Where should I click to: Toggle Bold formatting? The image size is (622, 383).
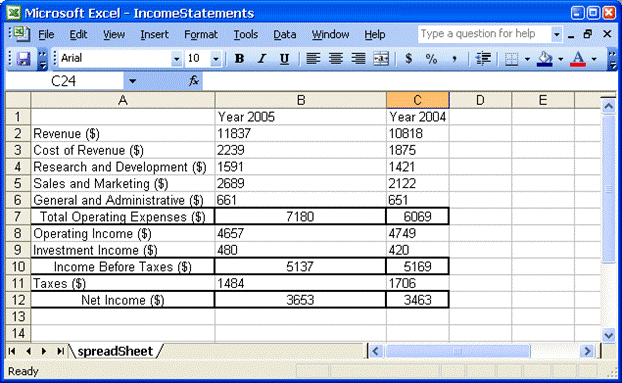(x=239, y=59)
